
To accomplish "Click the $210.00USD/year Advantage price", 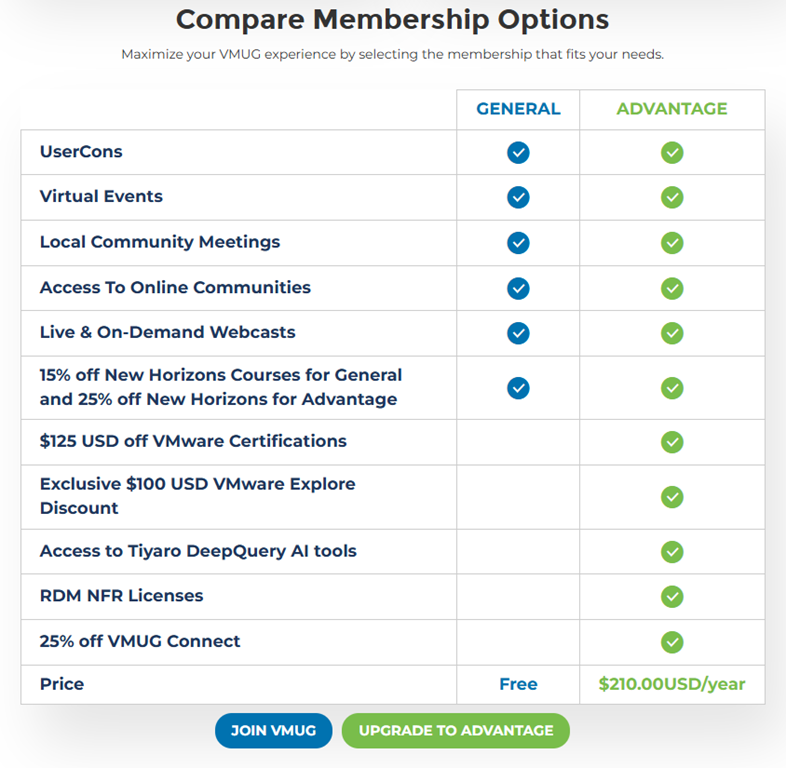I will pos(672,684).
